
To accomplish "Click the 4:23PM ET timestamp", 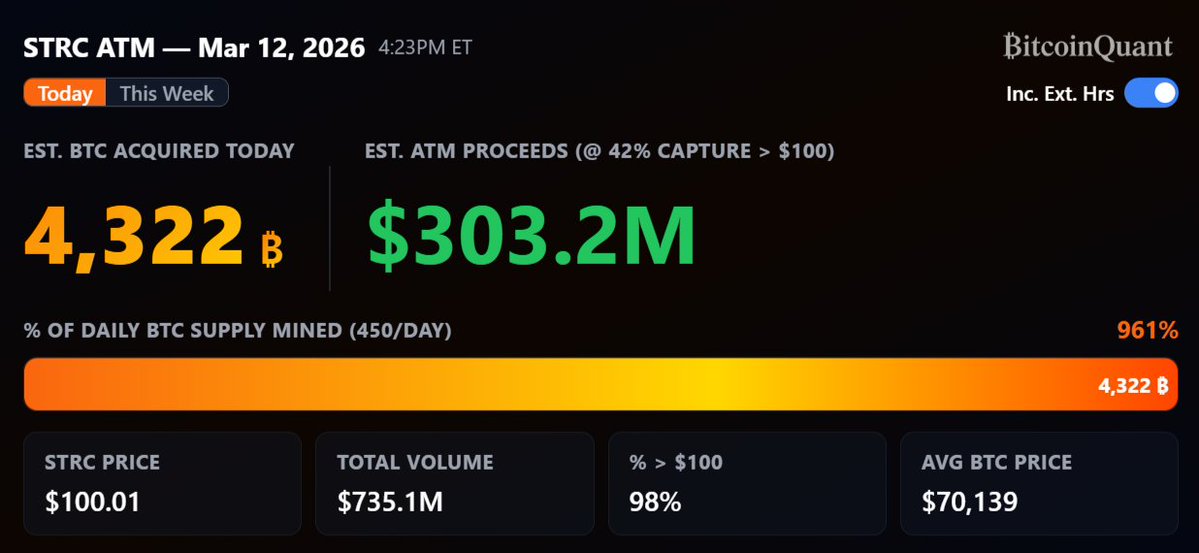I will [425, 47].
